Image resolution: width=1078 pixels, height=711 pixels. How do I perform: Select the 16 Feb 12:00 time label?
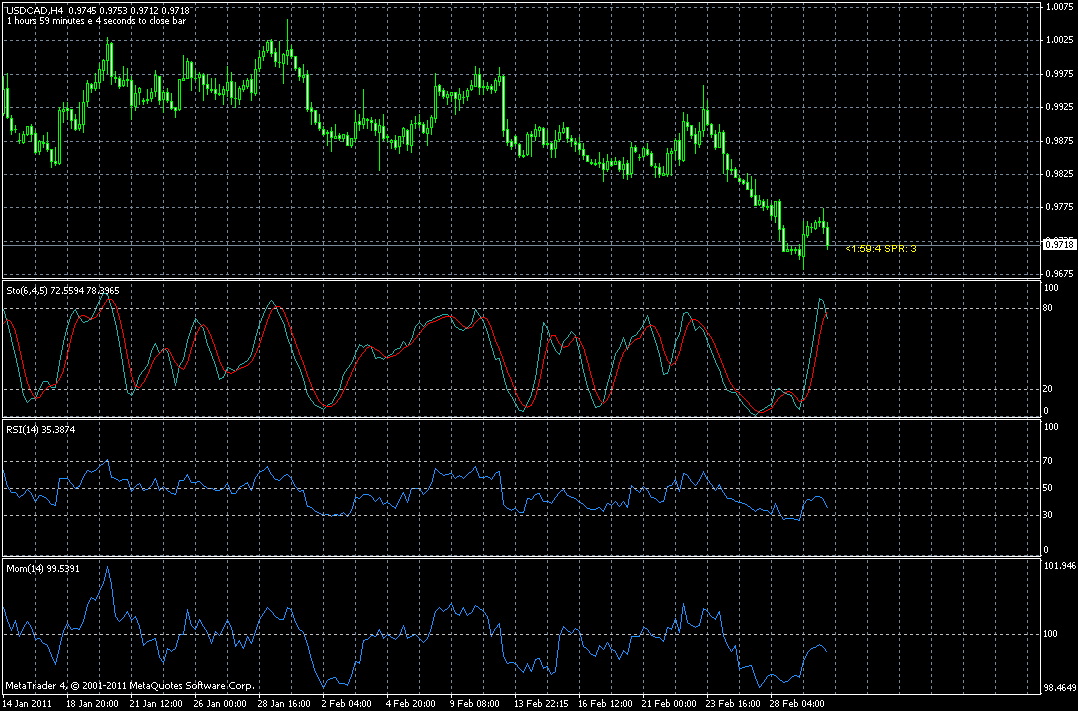click(605, 704)
